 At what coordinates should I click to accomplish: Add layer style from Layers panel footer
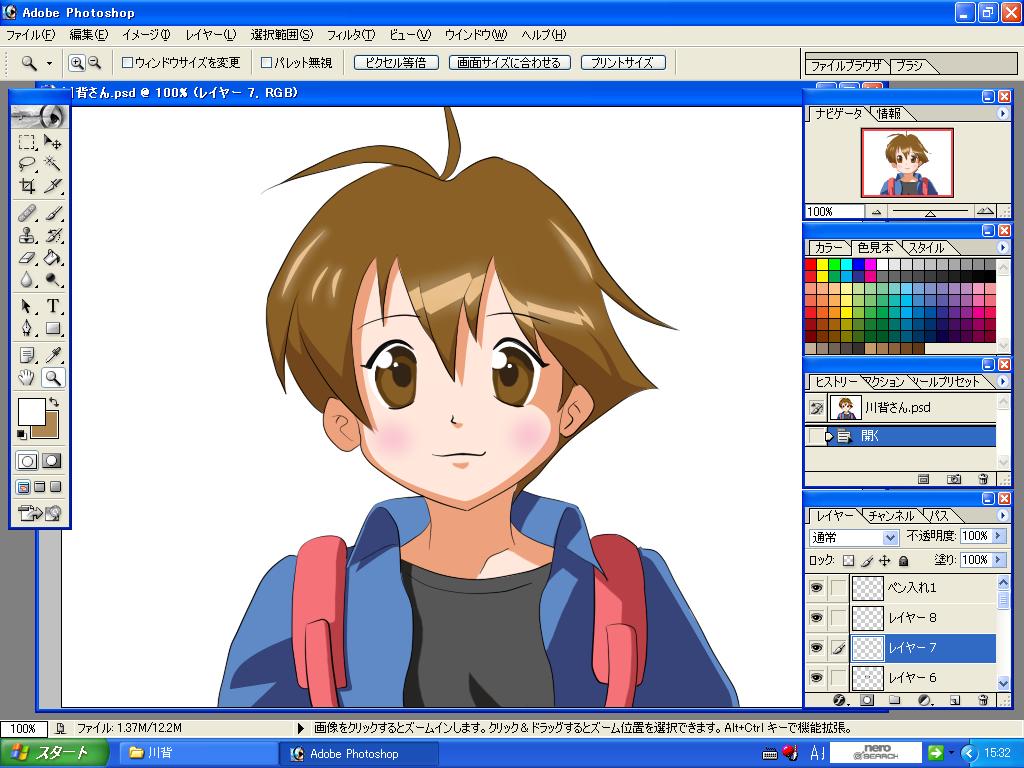840,700
